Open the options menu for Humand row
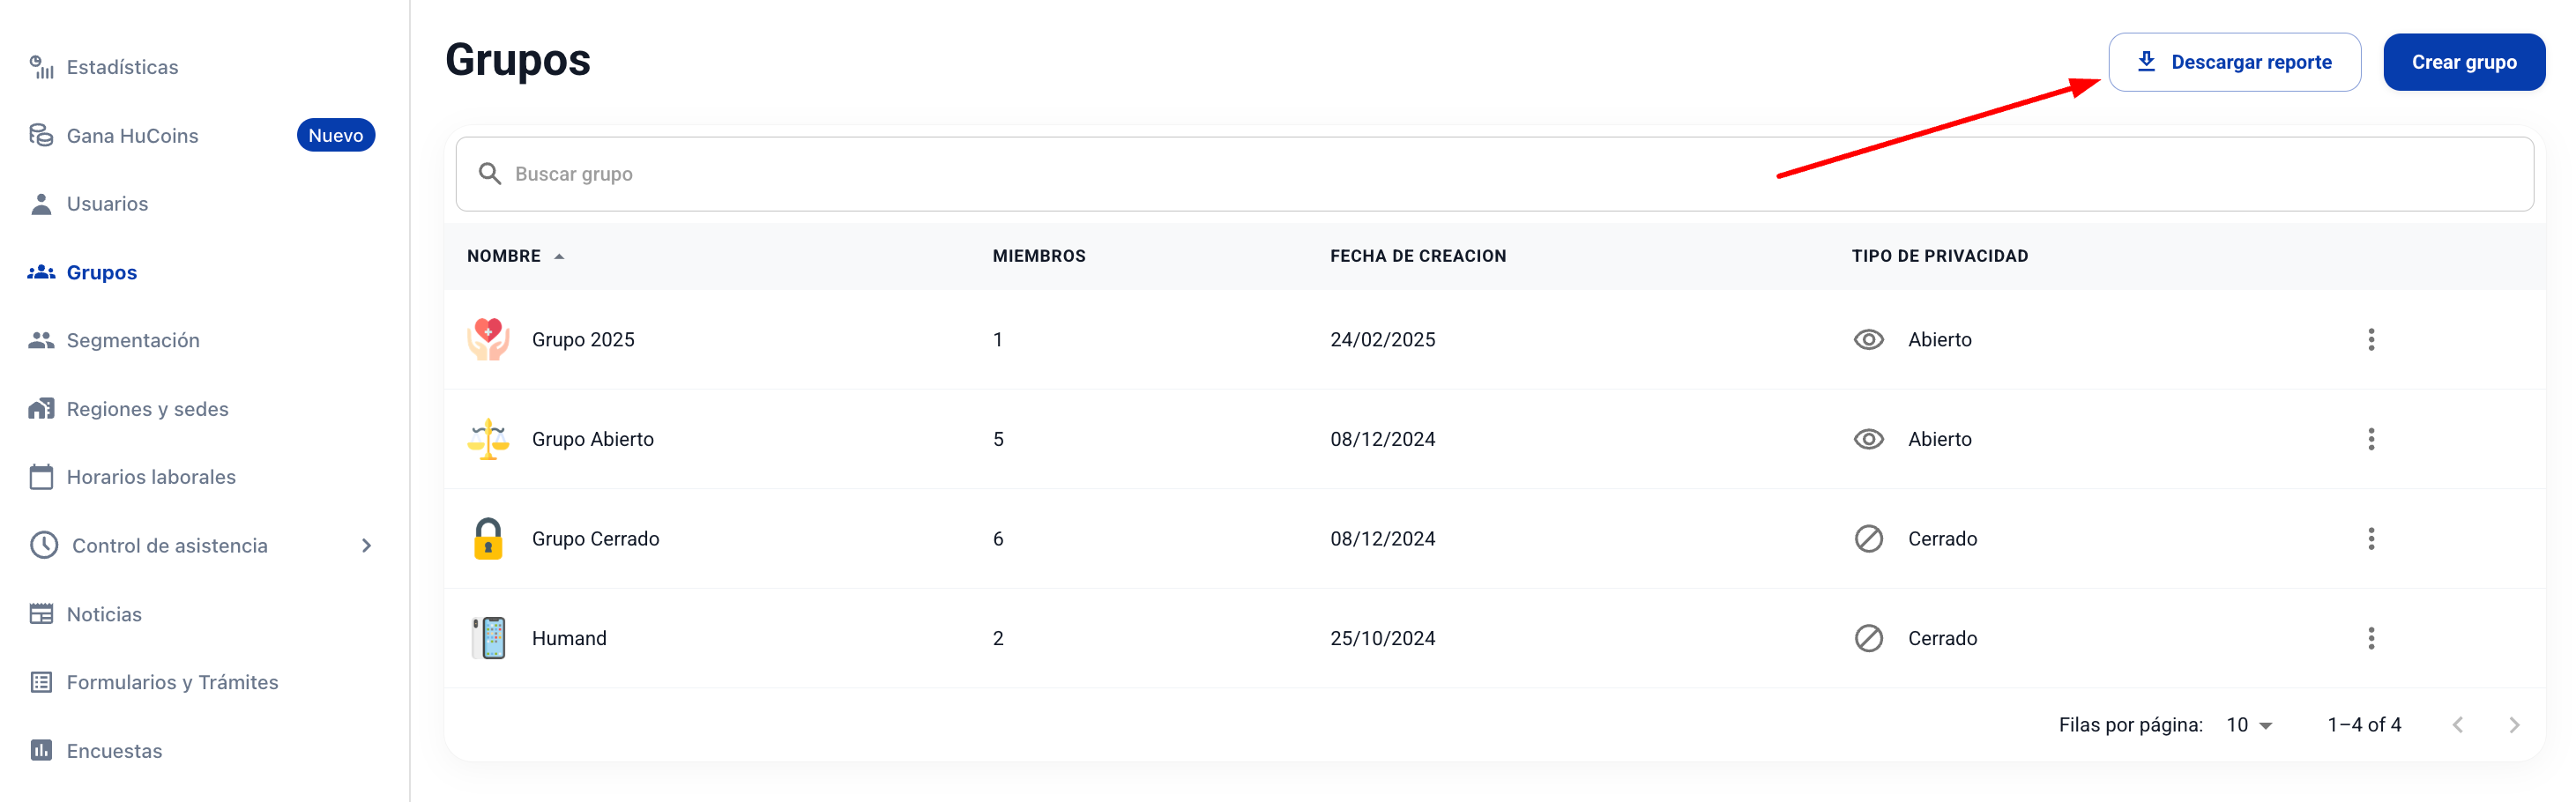The height and width of the screenshot is (802, 2576). (x=2370, y=638)
